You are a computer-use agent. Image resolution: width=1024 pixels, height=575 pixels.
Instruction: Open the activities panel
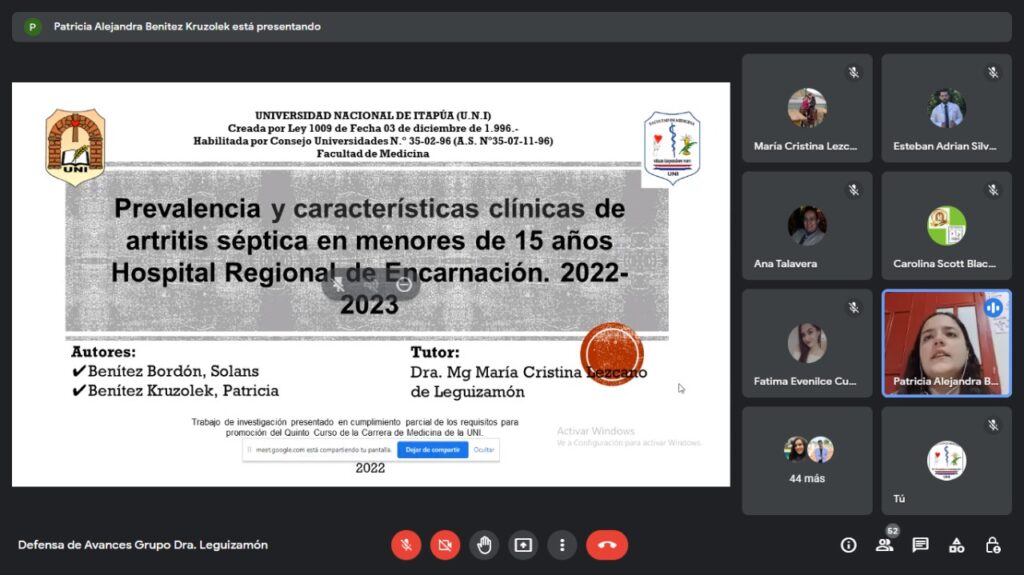pos(956,545)
